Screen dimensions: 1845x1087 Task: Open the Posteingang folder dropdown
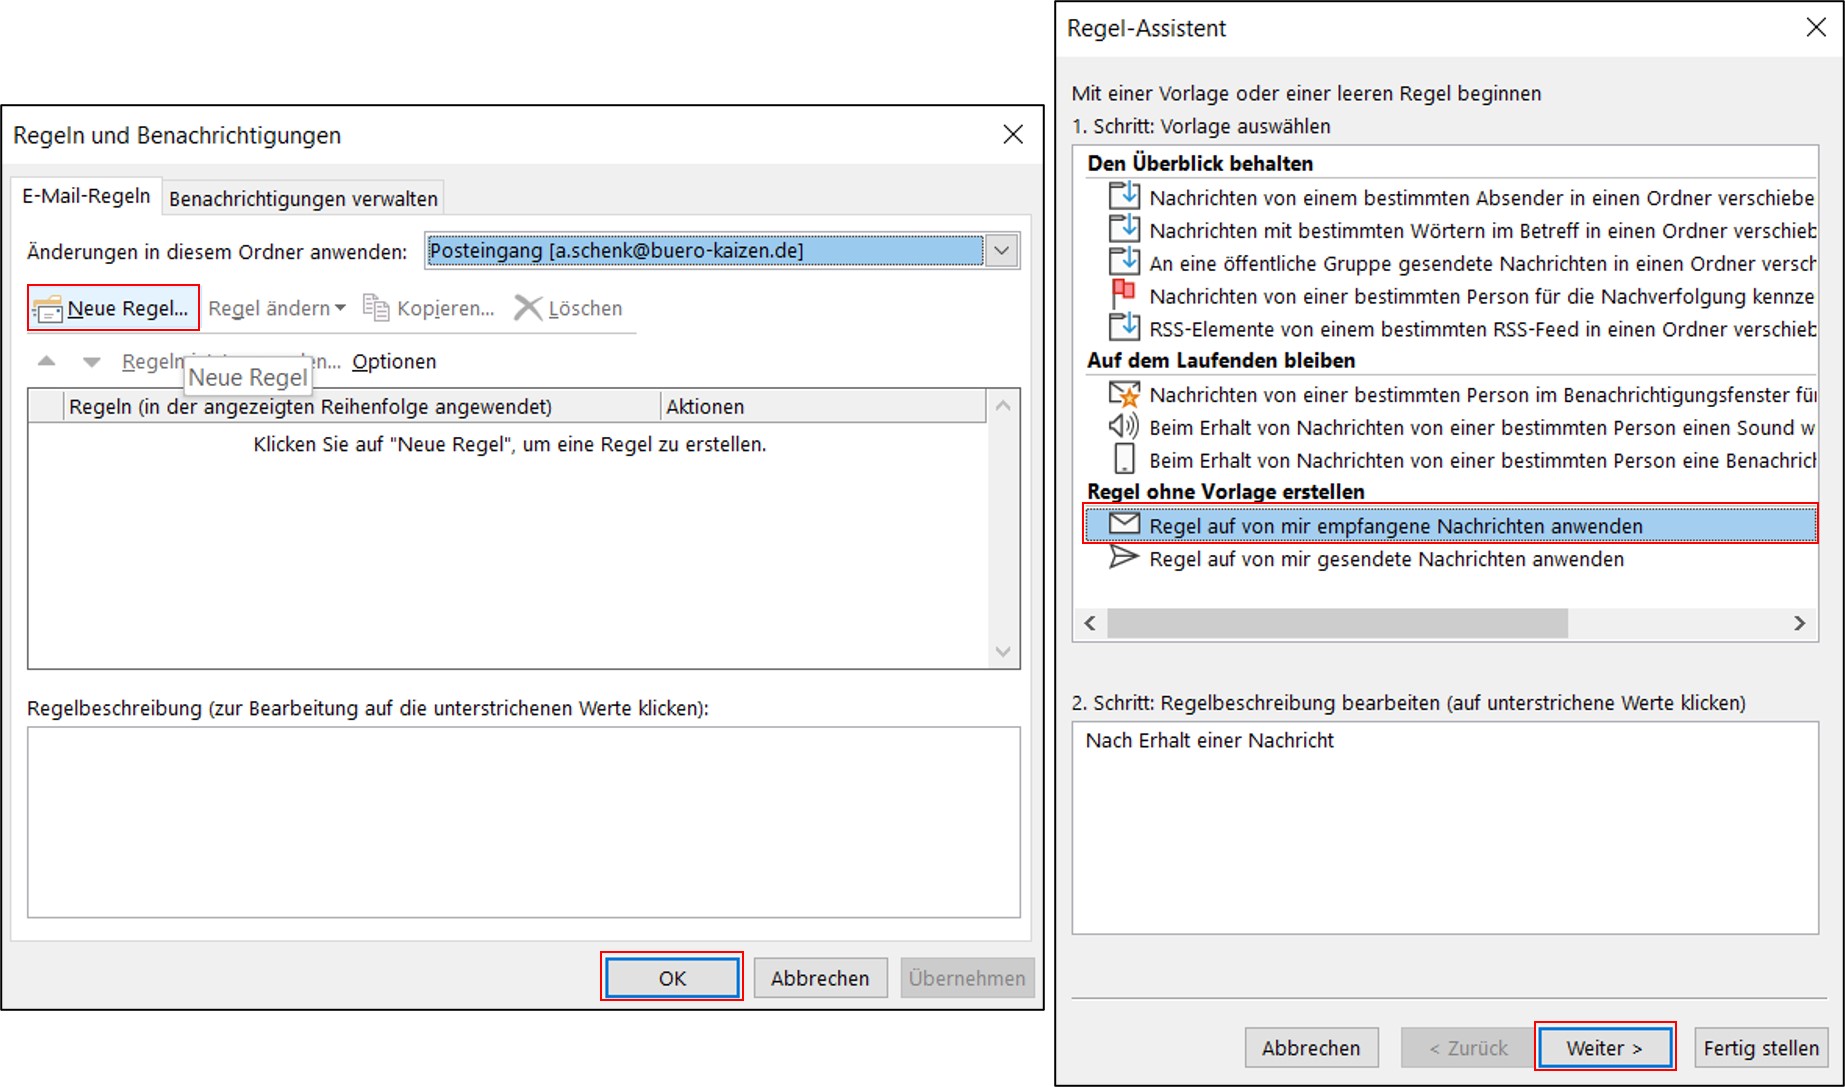1002,251
